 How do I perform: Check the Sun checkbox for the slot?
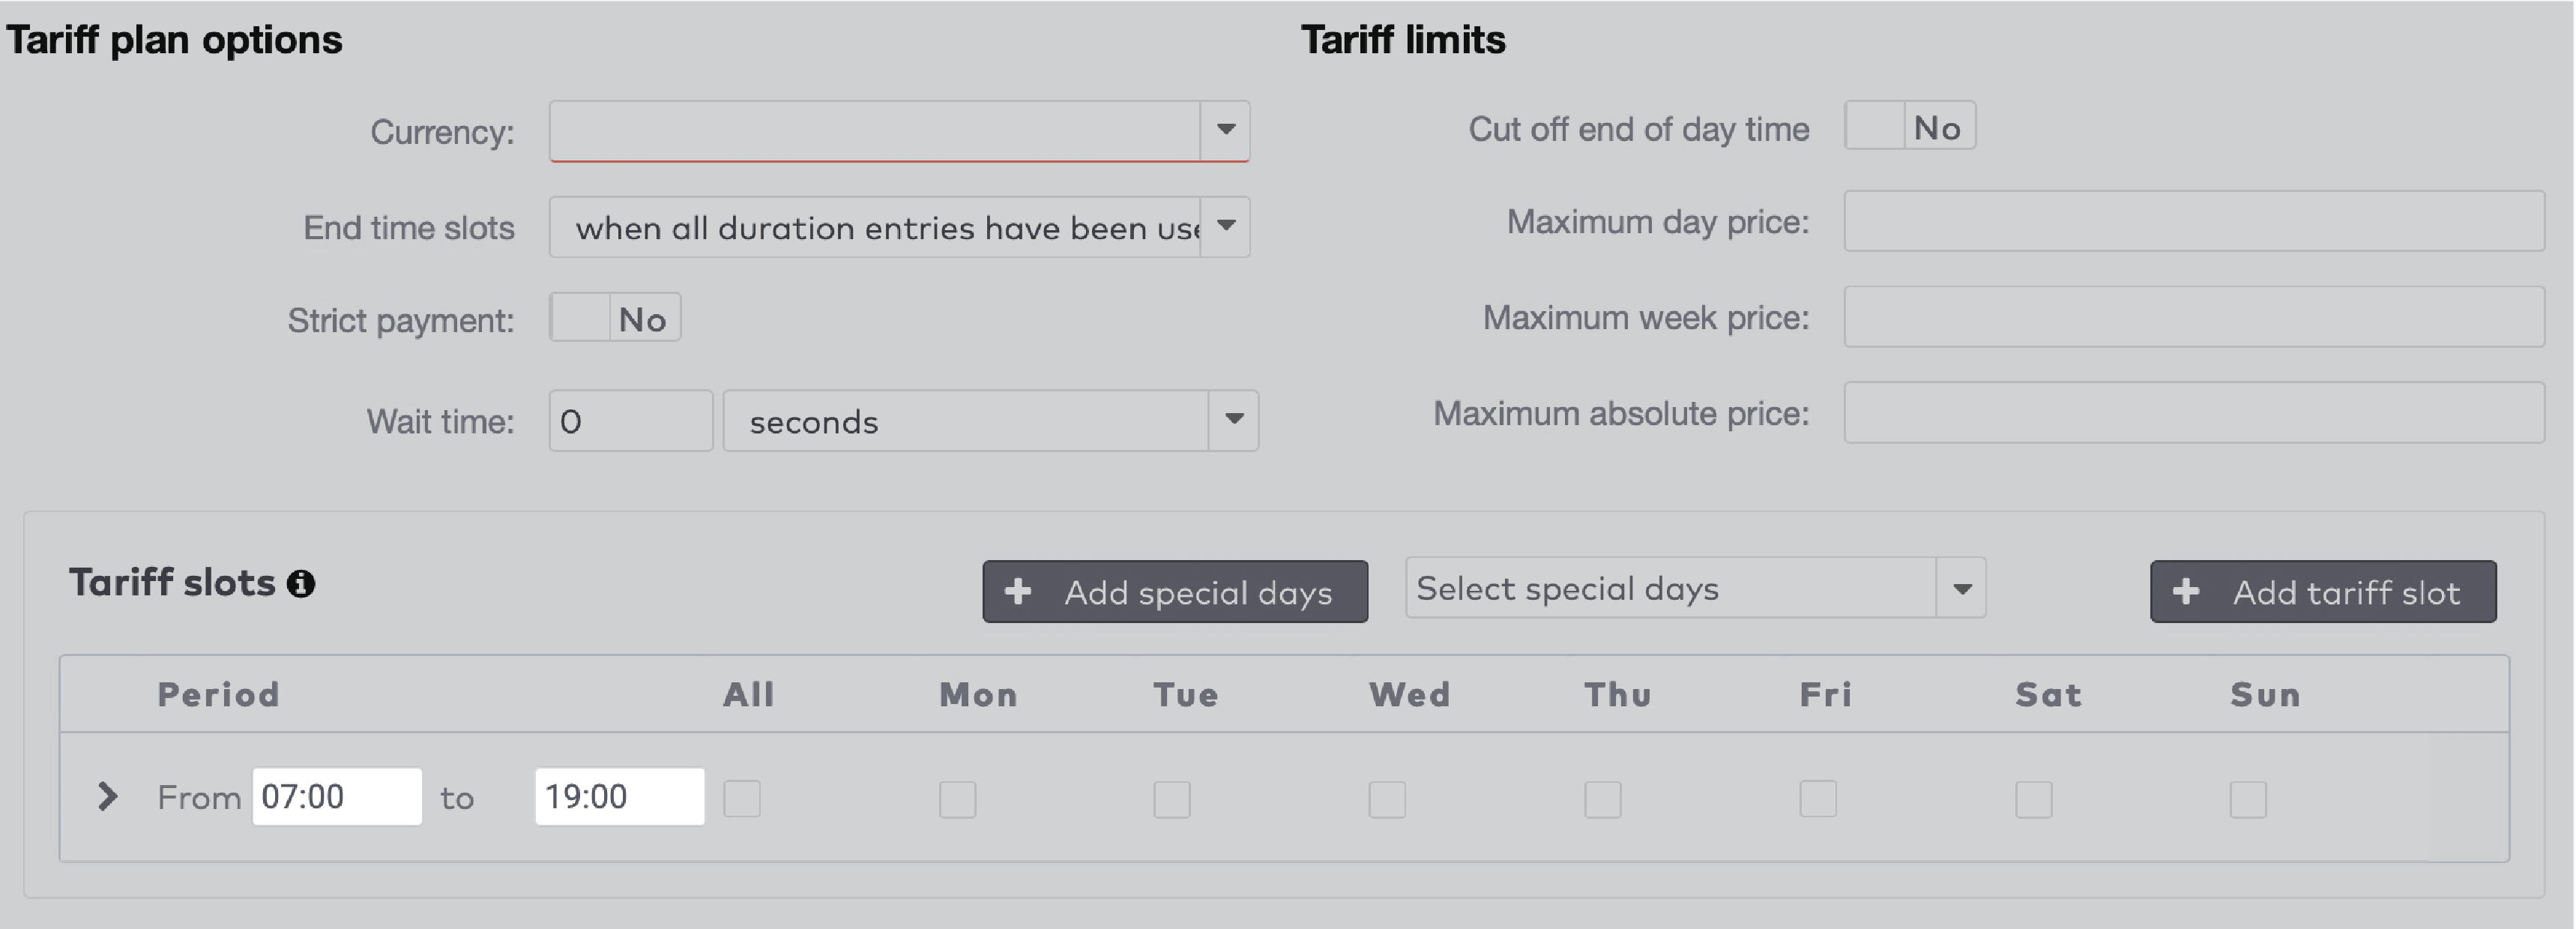pyautogui.click(x=2249, y=798)
